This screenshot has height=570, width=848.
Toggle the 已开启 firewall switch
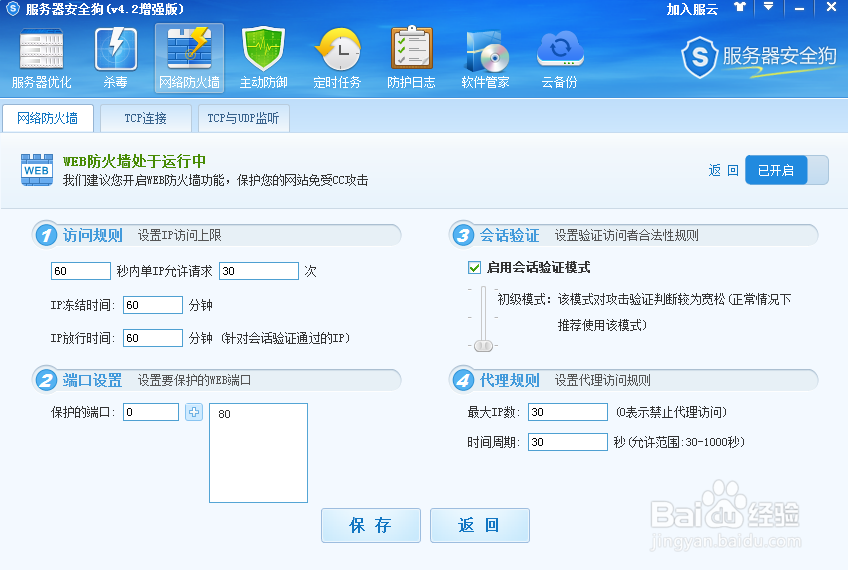pos(786,170)
